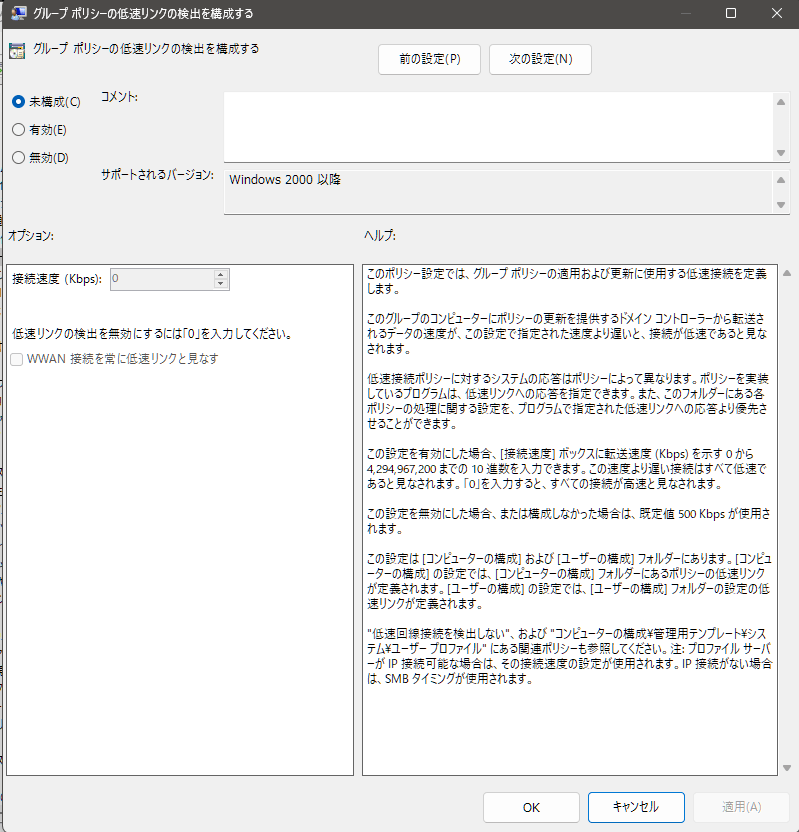
Task: Decrease 接続速度 value with down spinner arrow
Action: pos(221,284)
